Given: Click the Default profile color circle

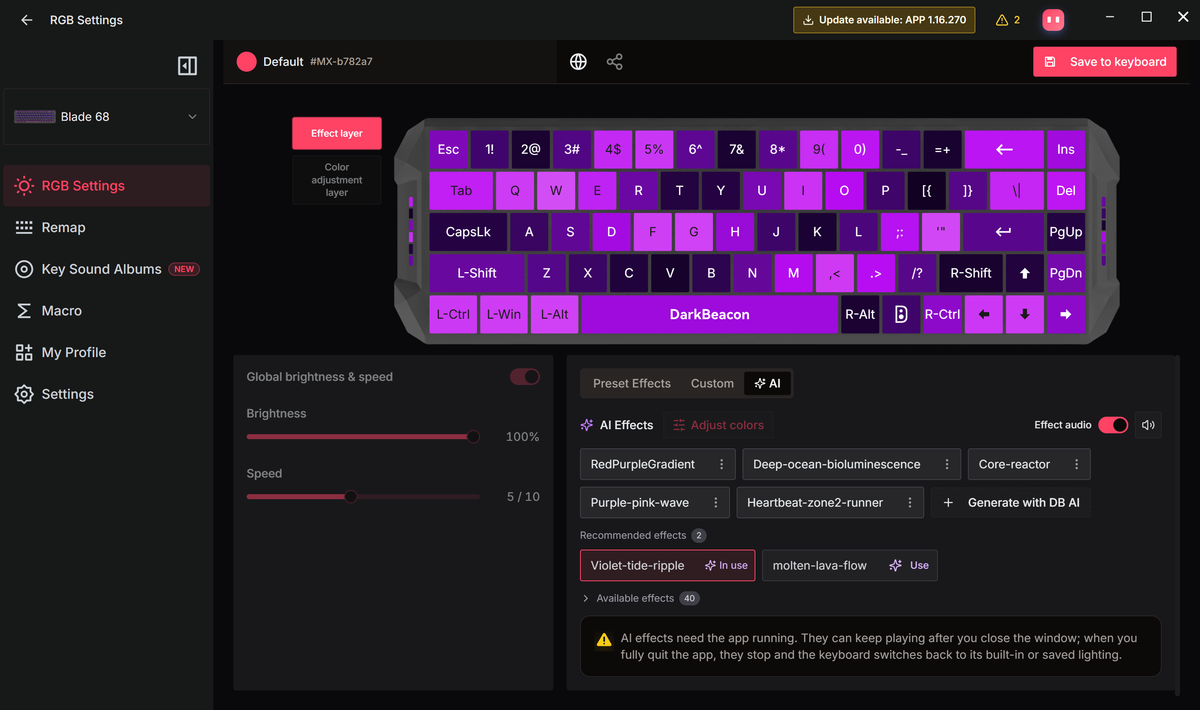Looking at the screenshot, I should click(x=247, y=62).
